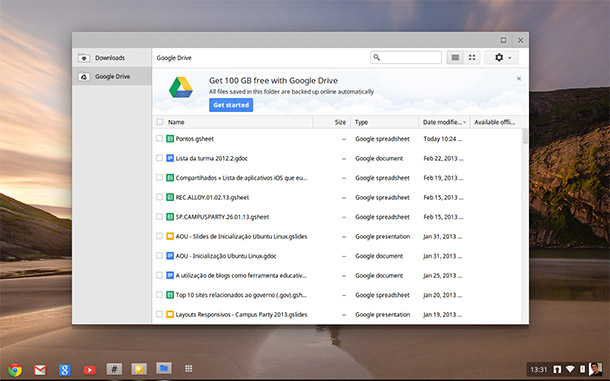Screen dimensions: 610x381
Task: Open the gear settings menu
Action: [x=501, y=58]
